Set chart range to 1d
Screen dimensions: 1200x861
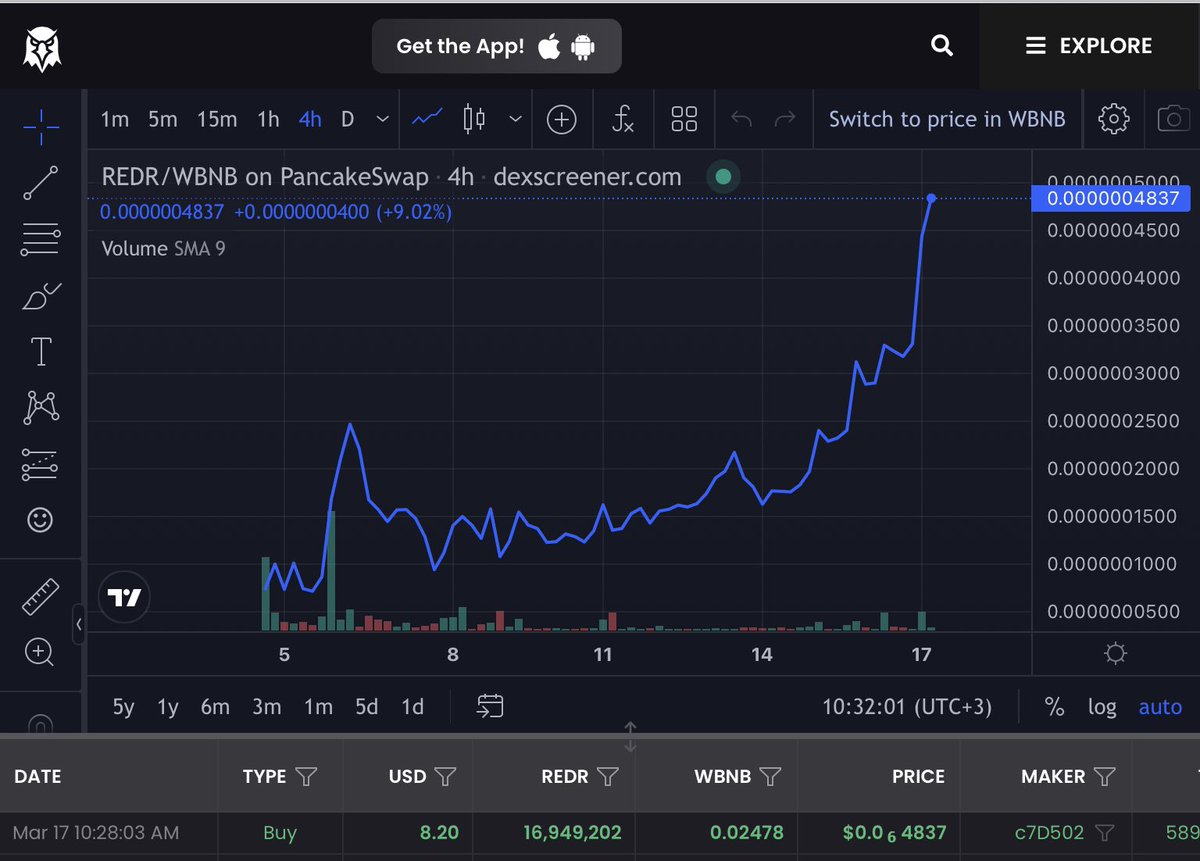[x=412, y=707]
